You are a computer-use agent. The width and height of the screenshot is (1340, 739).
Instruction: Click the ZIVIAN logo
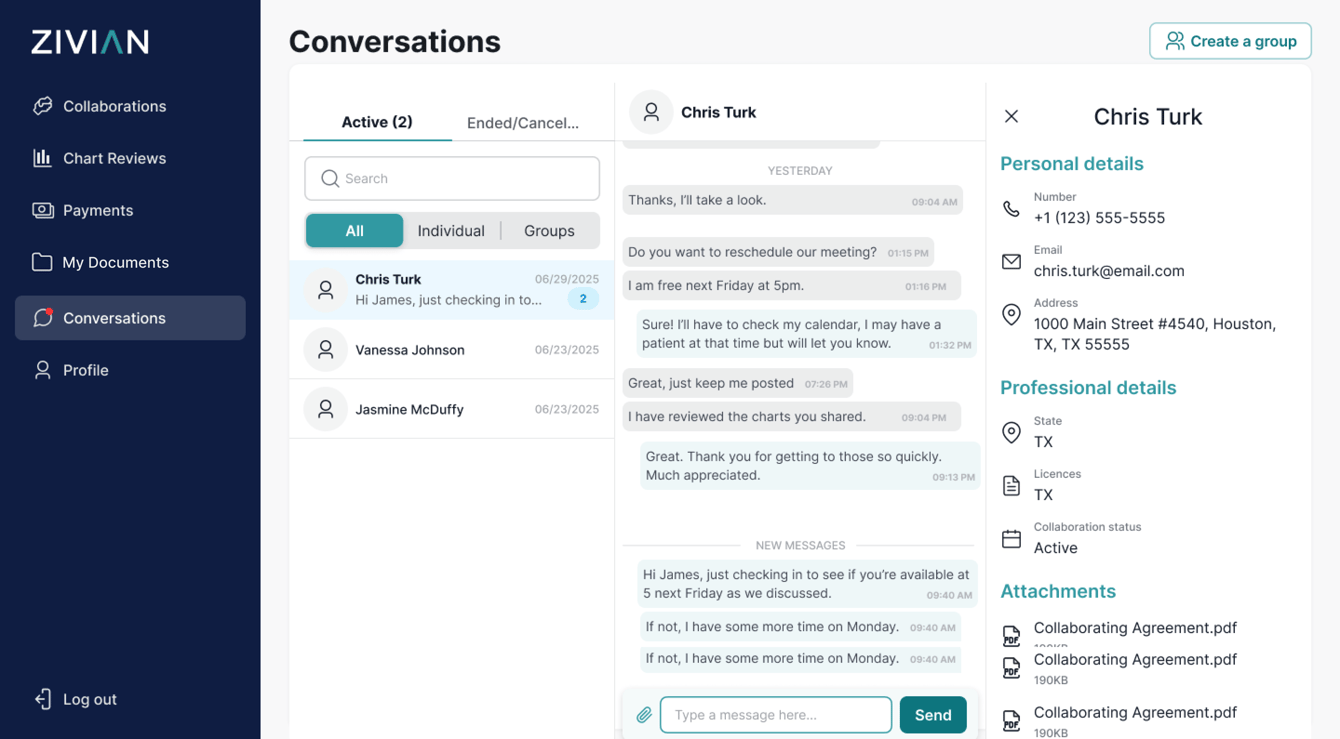click(x=90, y=42)
